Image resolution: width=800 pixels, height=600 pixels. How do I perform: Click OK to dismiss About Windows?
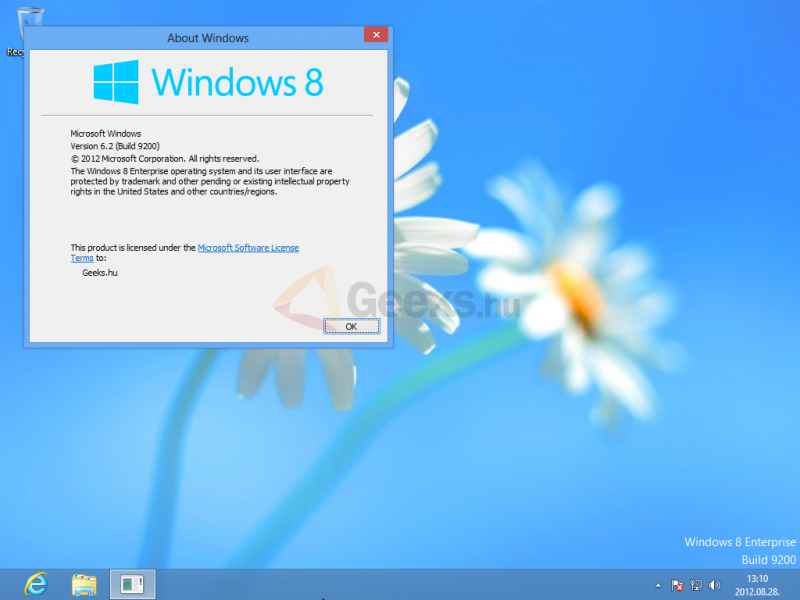tap(352, 327)
